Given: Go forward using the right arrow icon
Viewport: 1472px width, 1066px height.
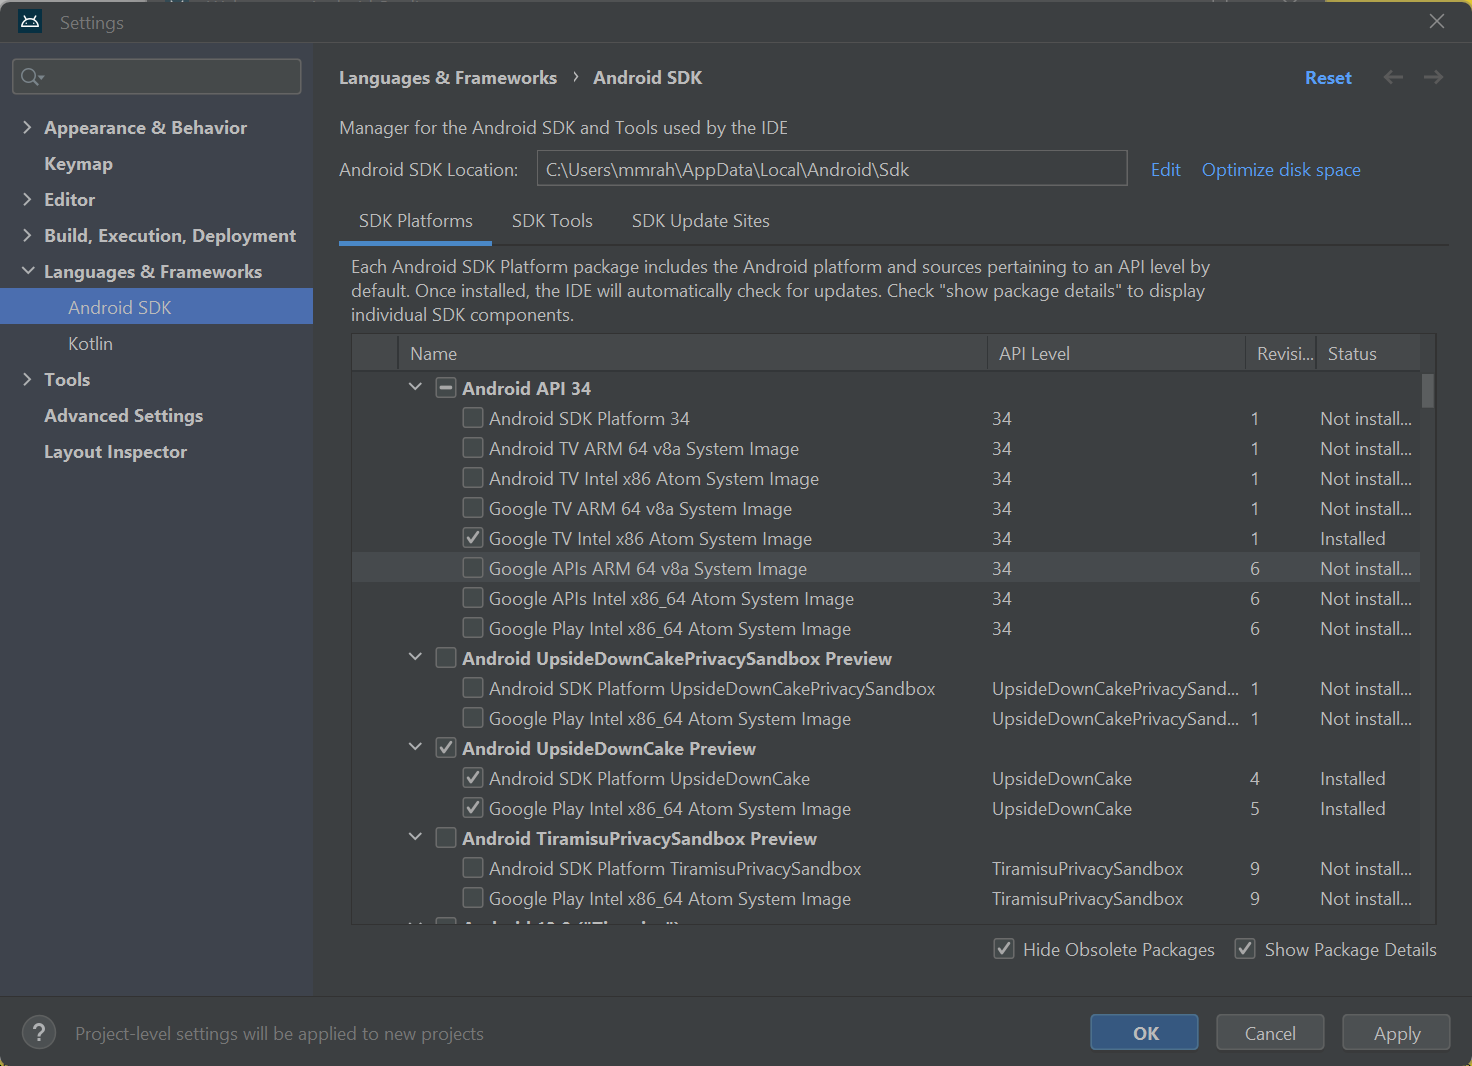Looking at the screenshot, I should coord(1433,78).
